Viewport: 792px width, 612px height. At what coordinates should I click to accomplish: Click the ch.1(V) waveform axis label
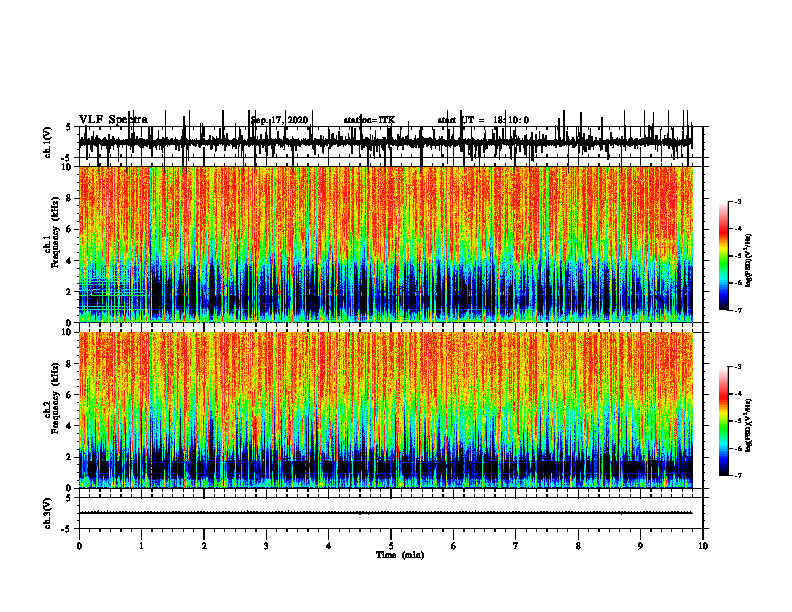(48, 142)
